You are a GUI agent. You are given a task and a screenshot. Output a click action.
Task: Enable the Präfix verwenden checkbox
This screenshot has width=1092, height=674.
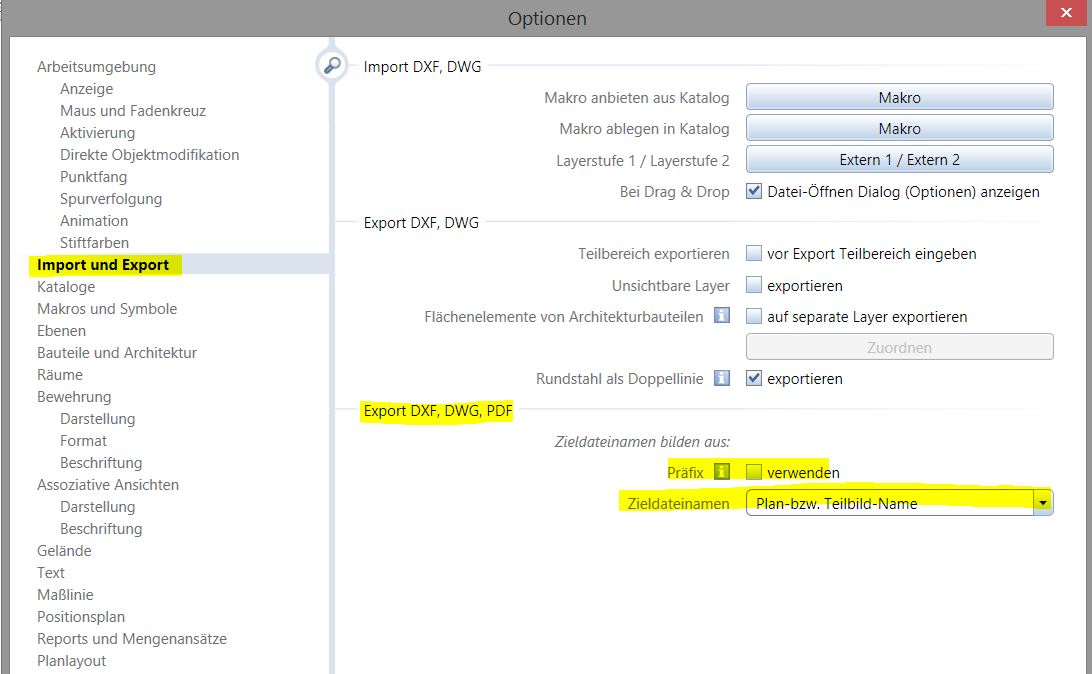(755, 472)
